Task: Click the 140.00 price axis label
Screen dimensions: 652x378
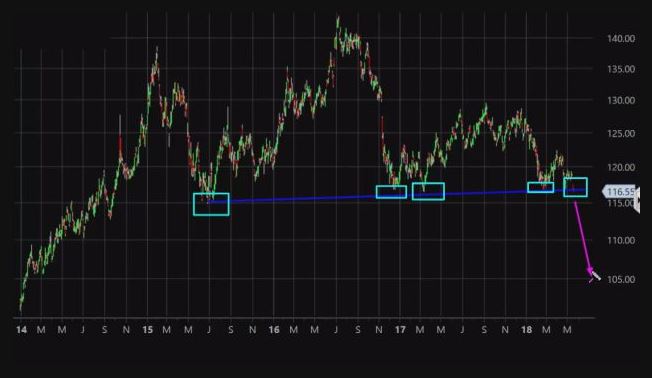Action: tap(621, 39)
